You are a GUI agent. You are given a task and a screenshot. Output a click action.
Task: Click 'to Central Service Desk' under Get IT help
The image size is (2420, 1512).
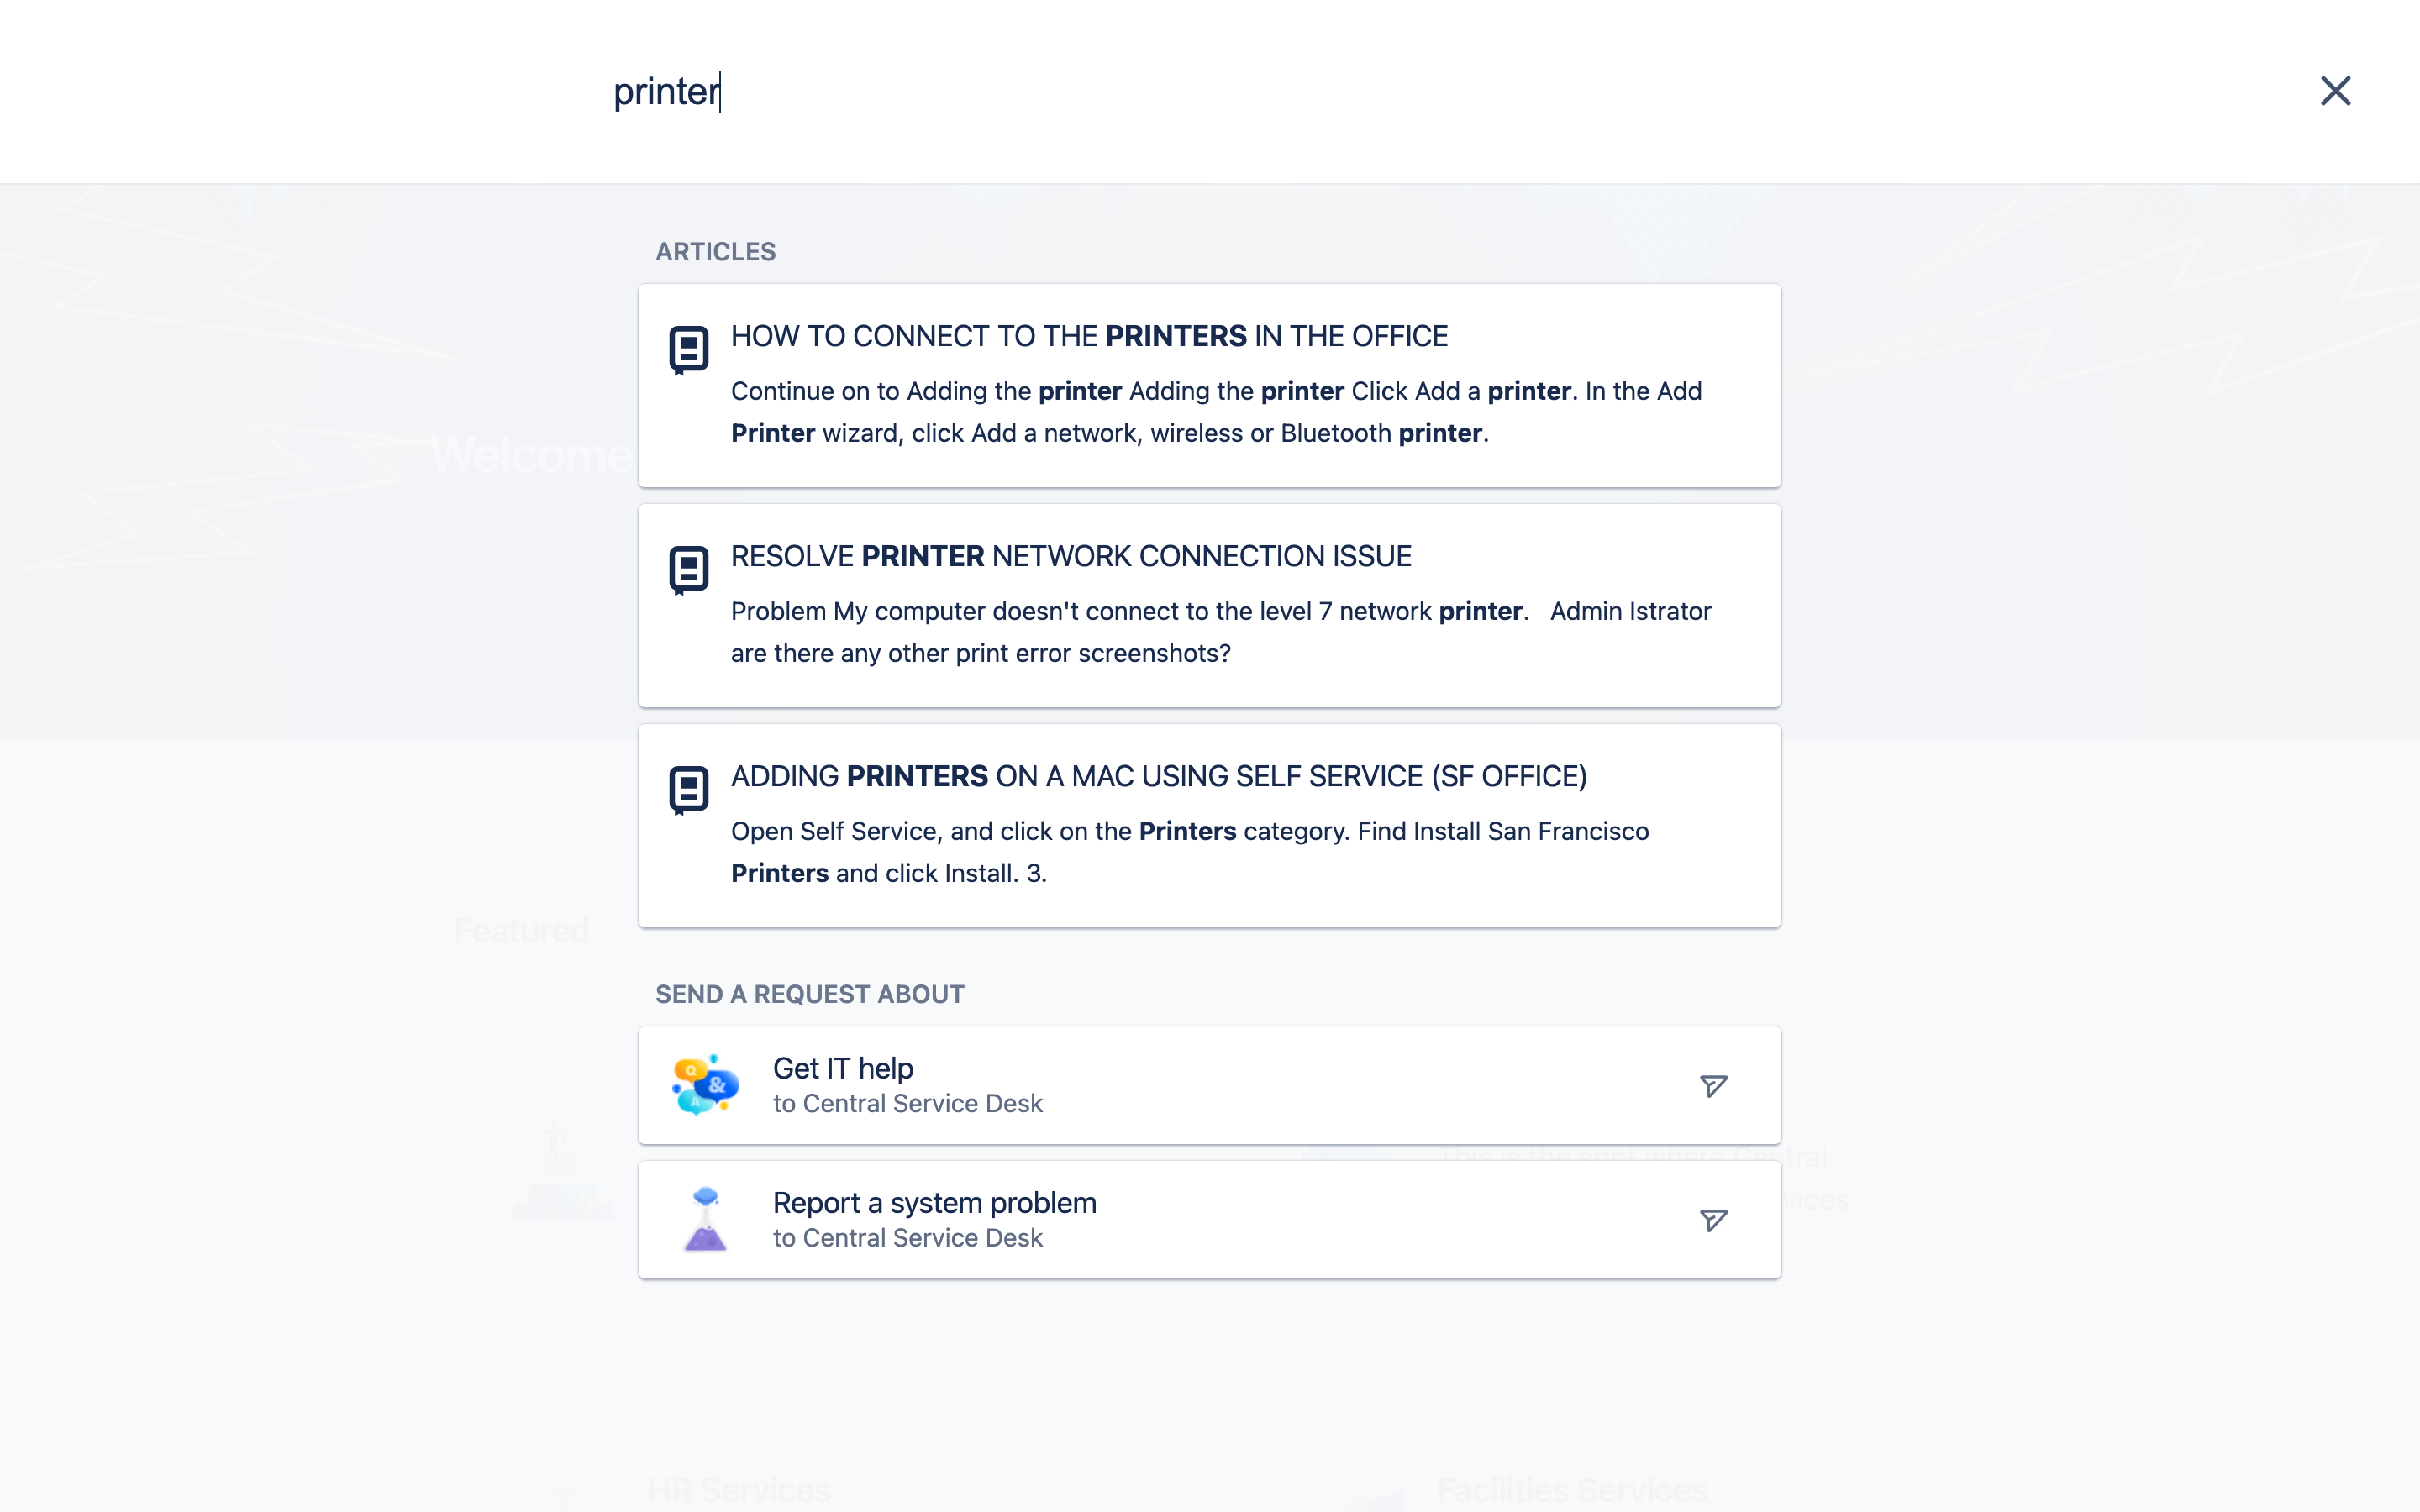tap(907, 1104)
